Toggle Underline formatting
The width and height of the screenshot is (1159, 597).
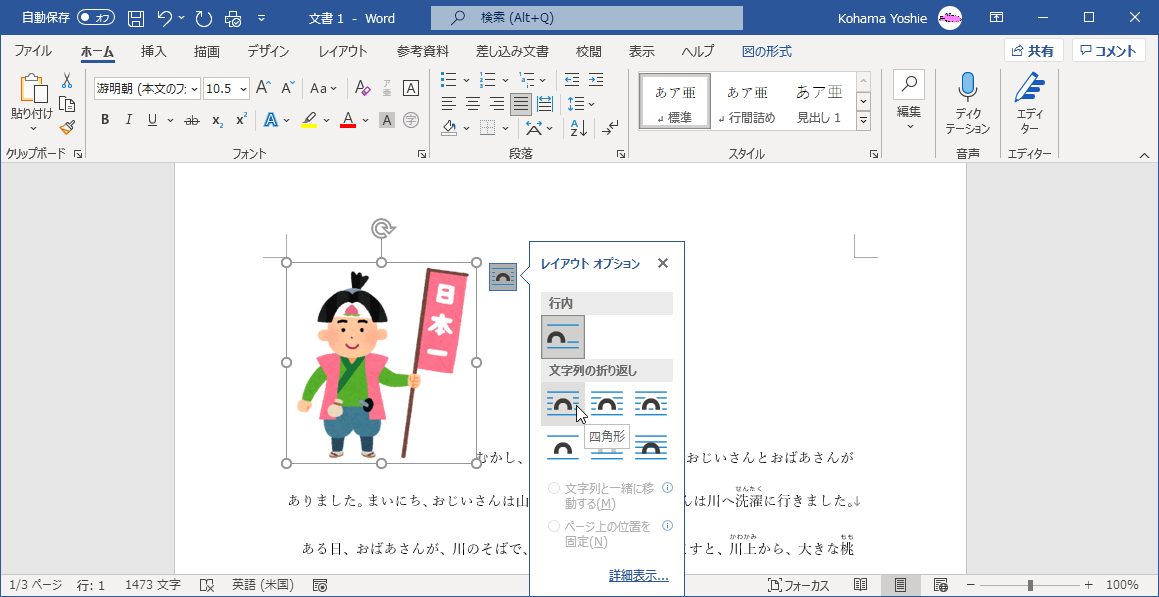[152, 120]
